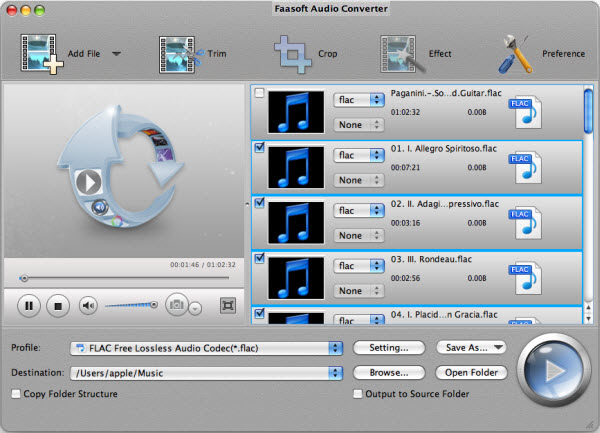The height and width of the screenshot is (433, 600).
Task: Click the Trim scissors icon
Action: pos(181,54)
